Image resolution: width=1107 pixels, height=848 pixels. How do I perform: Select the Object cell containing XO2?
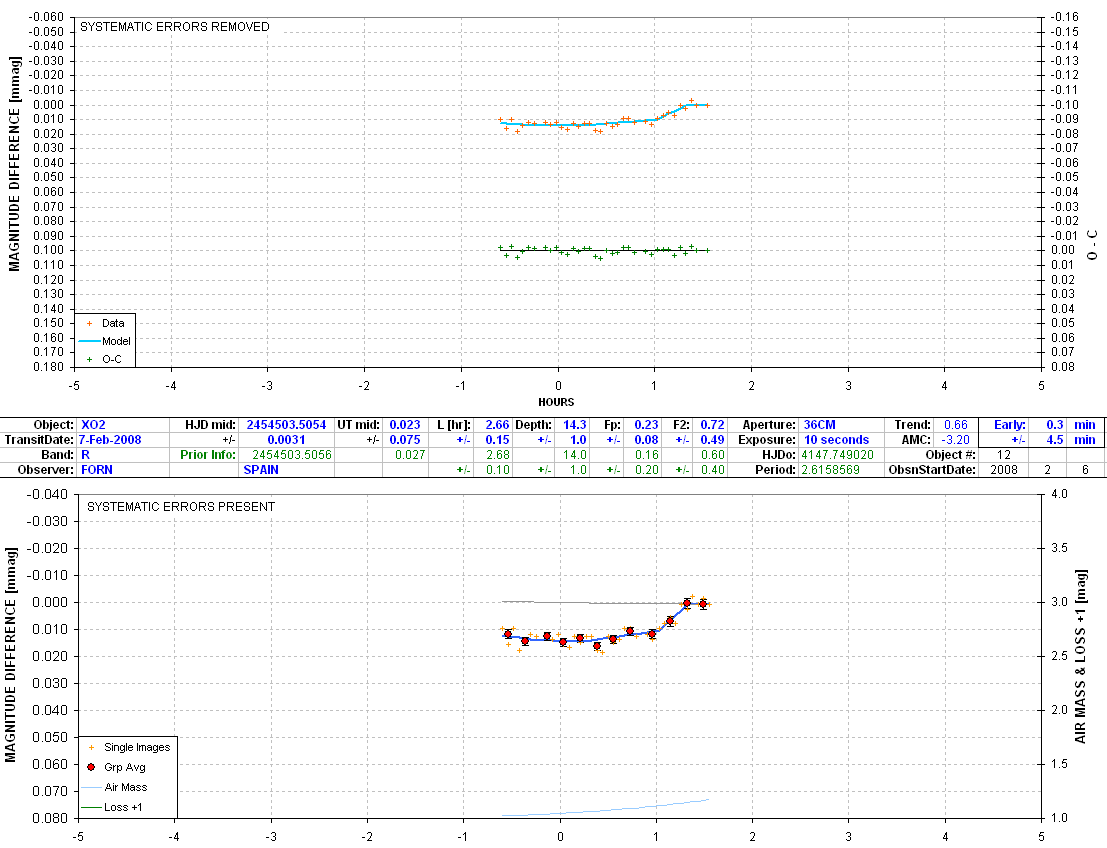coord(92,425)
